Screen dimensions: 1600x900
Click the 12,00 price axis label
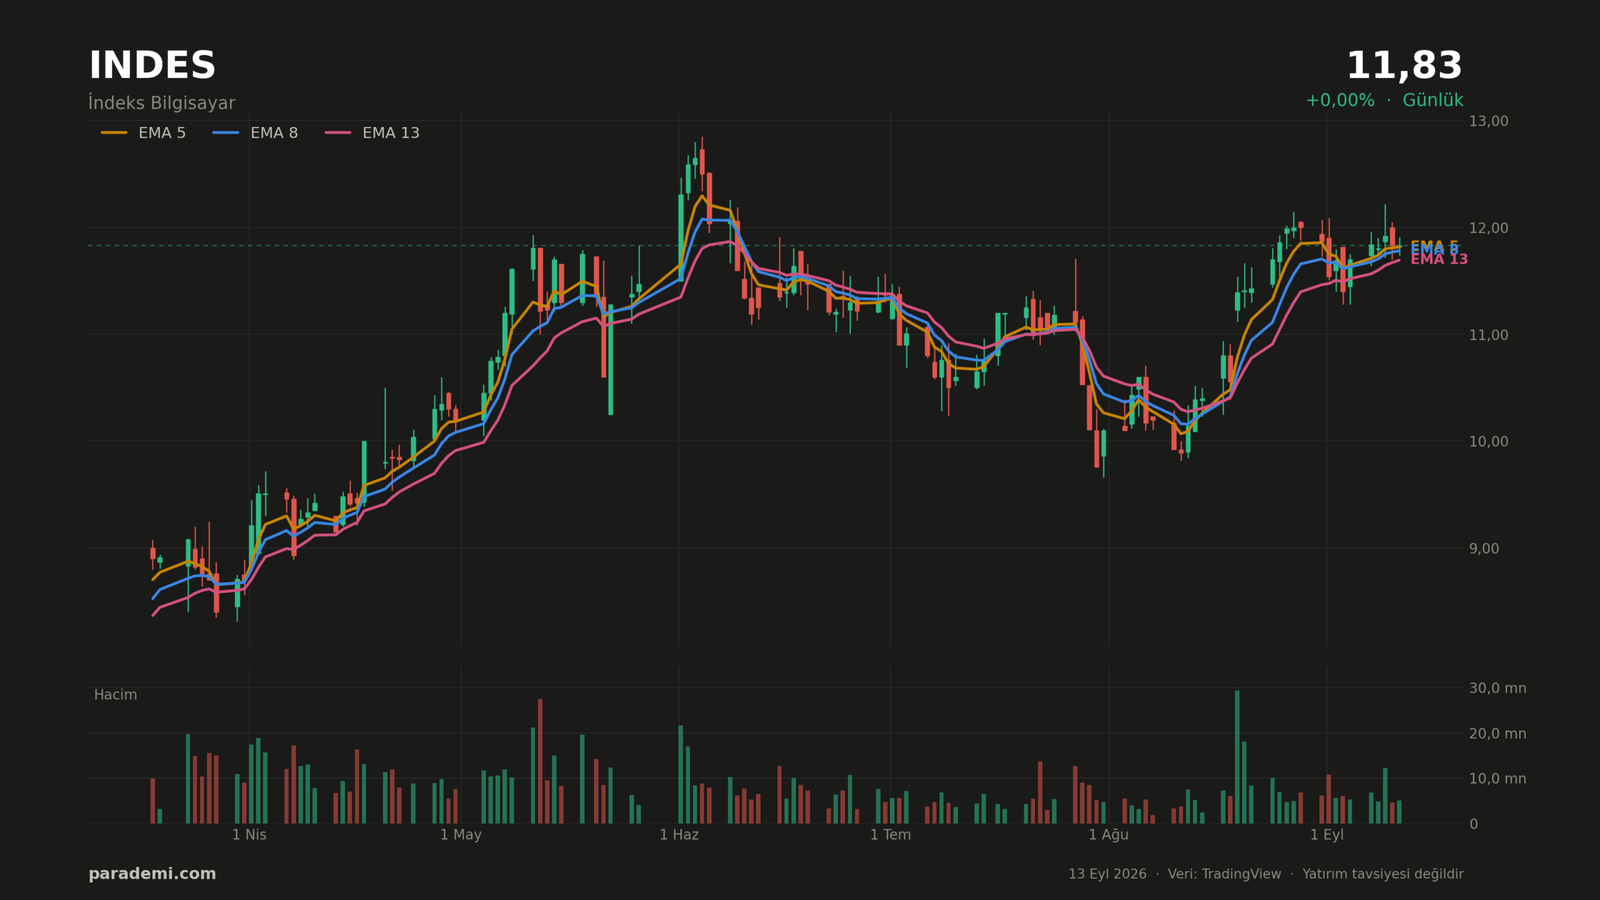point(1488,228)
